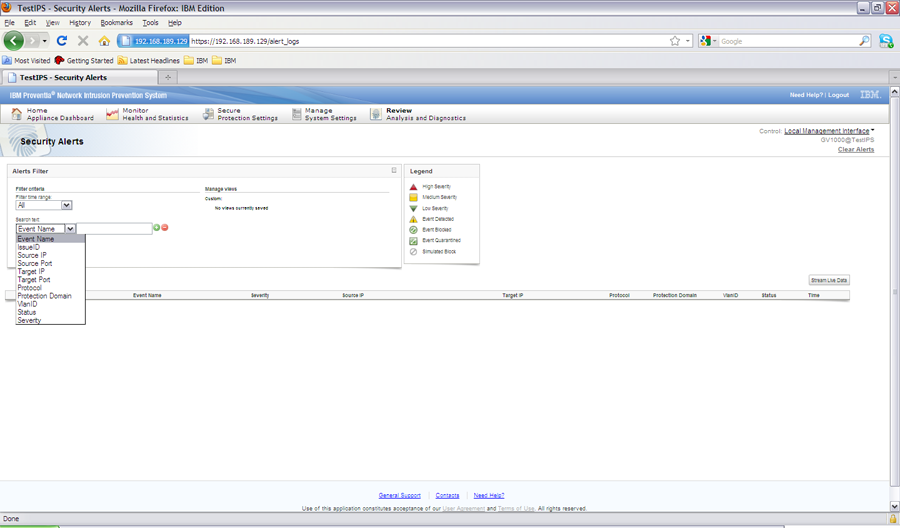
Task: Open the Filter time range All dropdown
Action: [44, 205]
